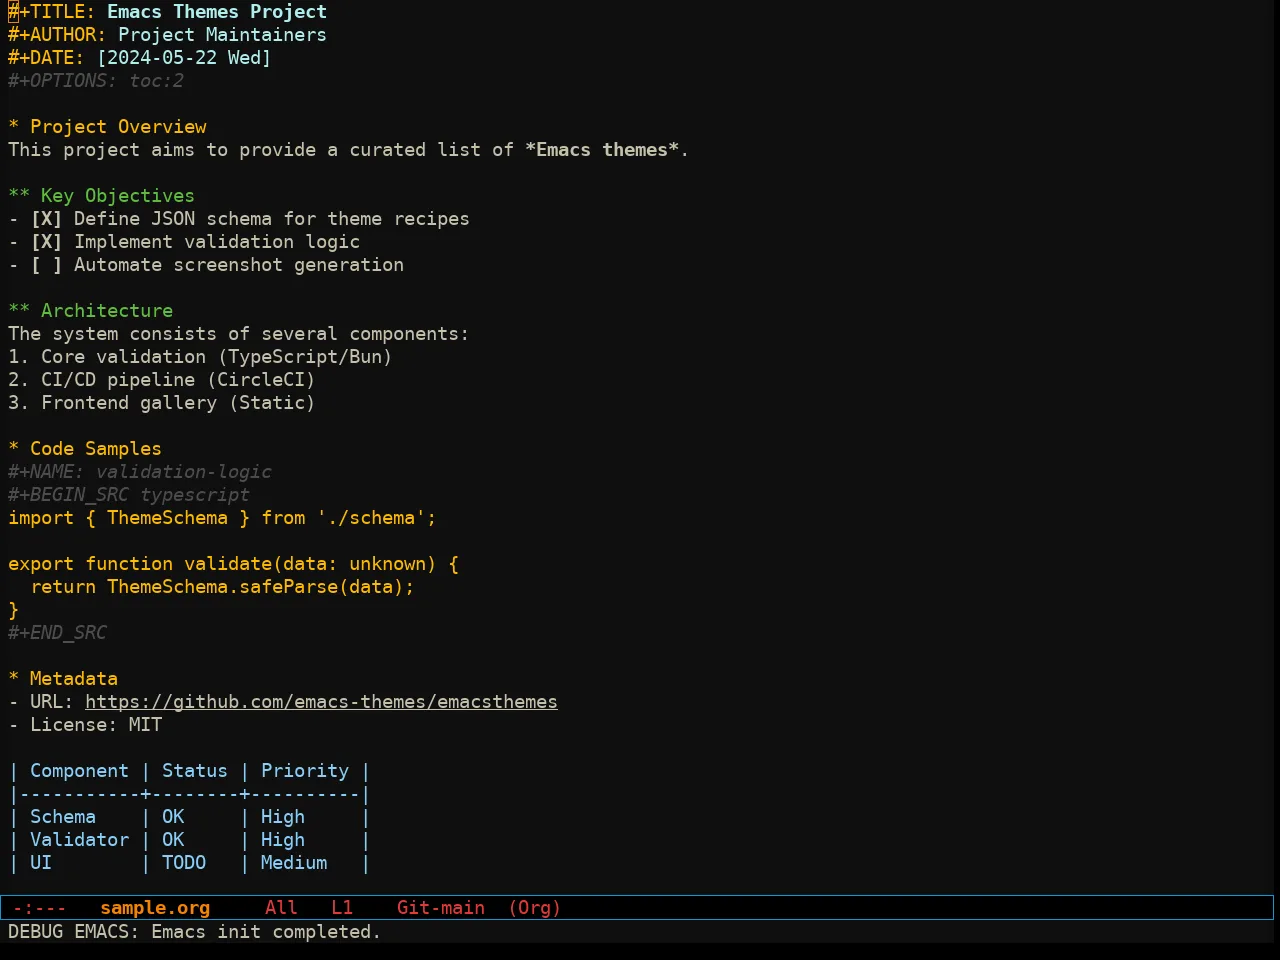
Task: Click the 'L1' line number indicator
Action: 342,908
